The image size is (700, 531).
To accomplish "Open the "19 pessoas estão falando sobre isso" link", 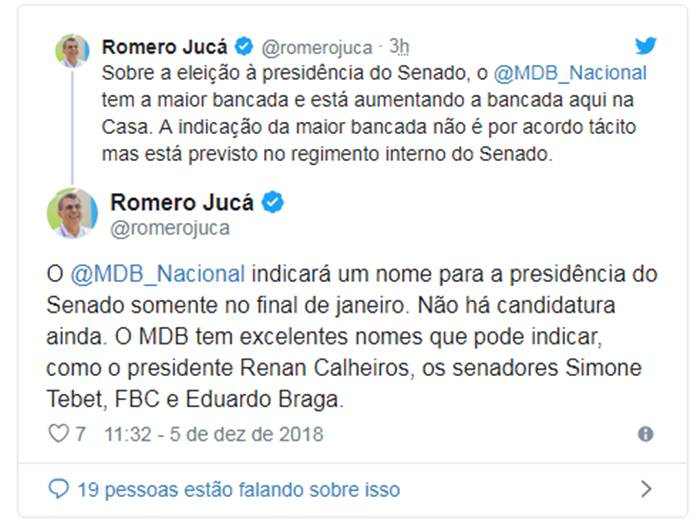I will tap(238, 490).
